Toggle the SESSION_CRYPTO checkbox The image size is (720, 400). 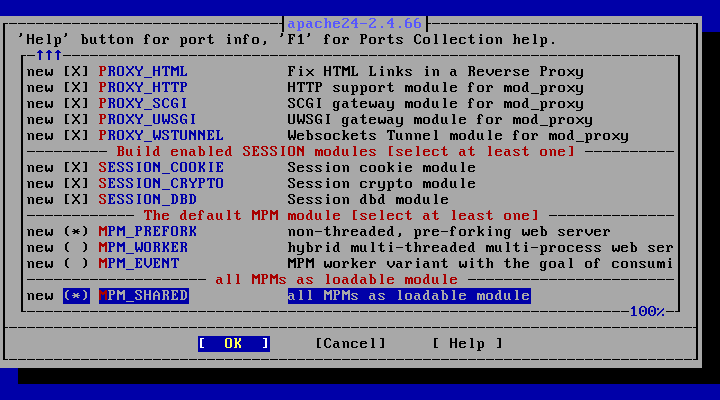(x=76, y=184)
